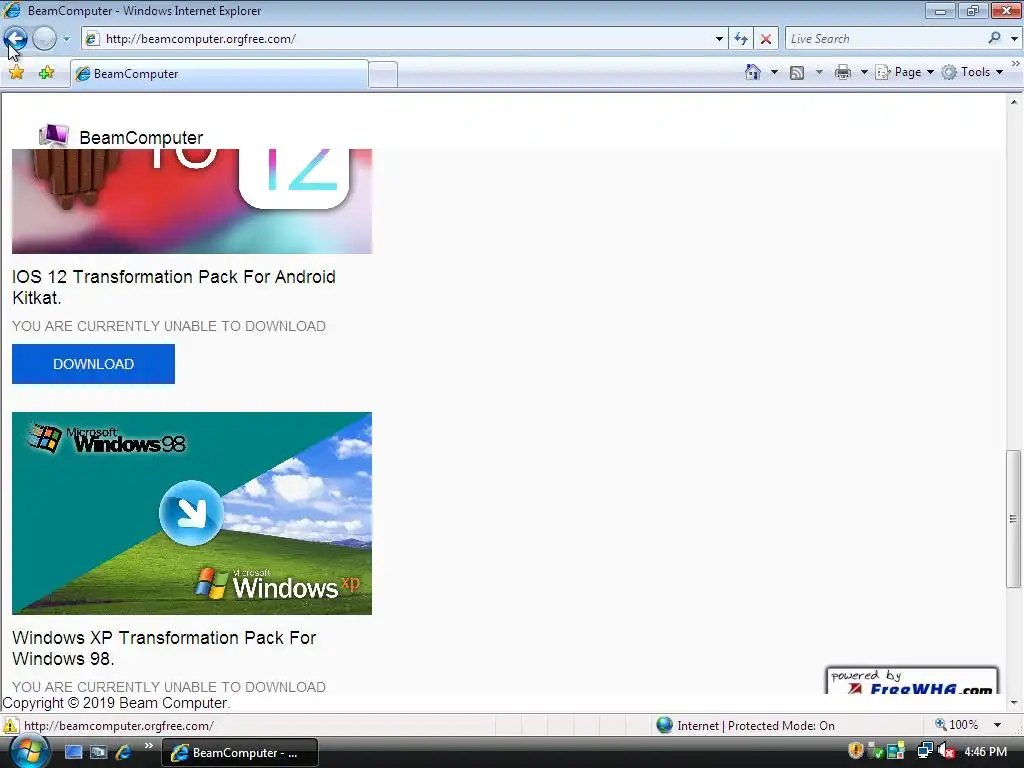Image resolution: width=1024 pixels, height=768 pixels.
Task: Open the recent pages dropdown arrow
Action: (66, 39)
